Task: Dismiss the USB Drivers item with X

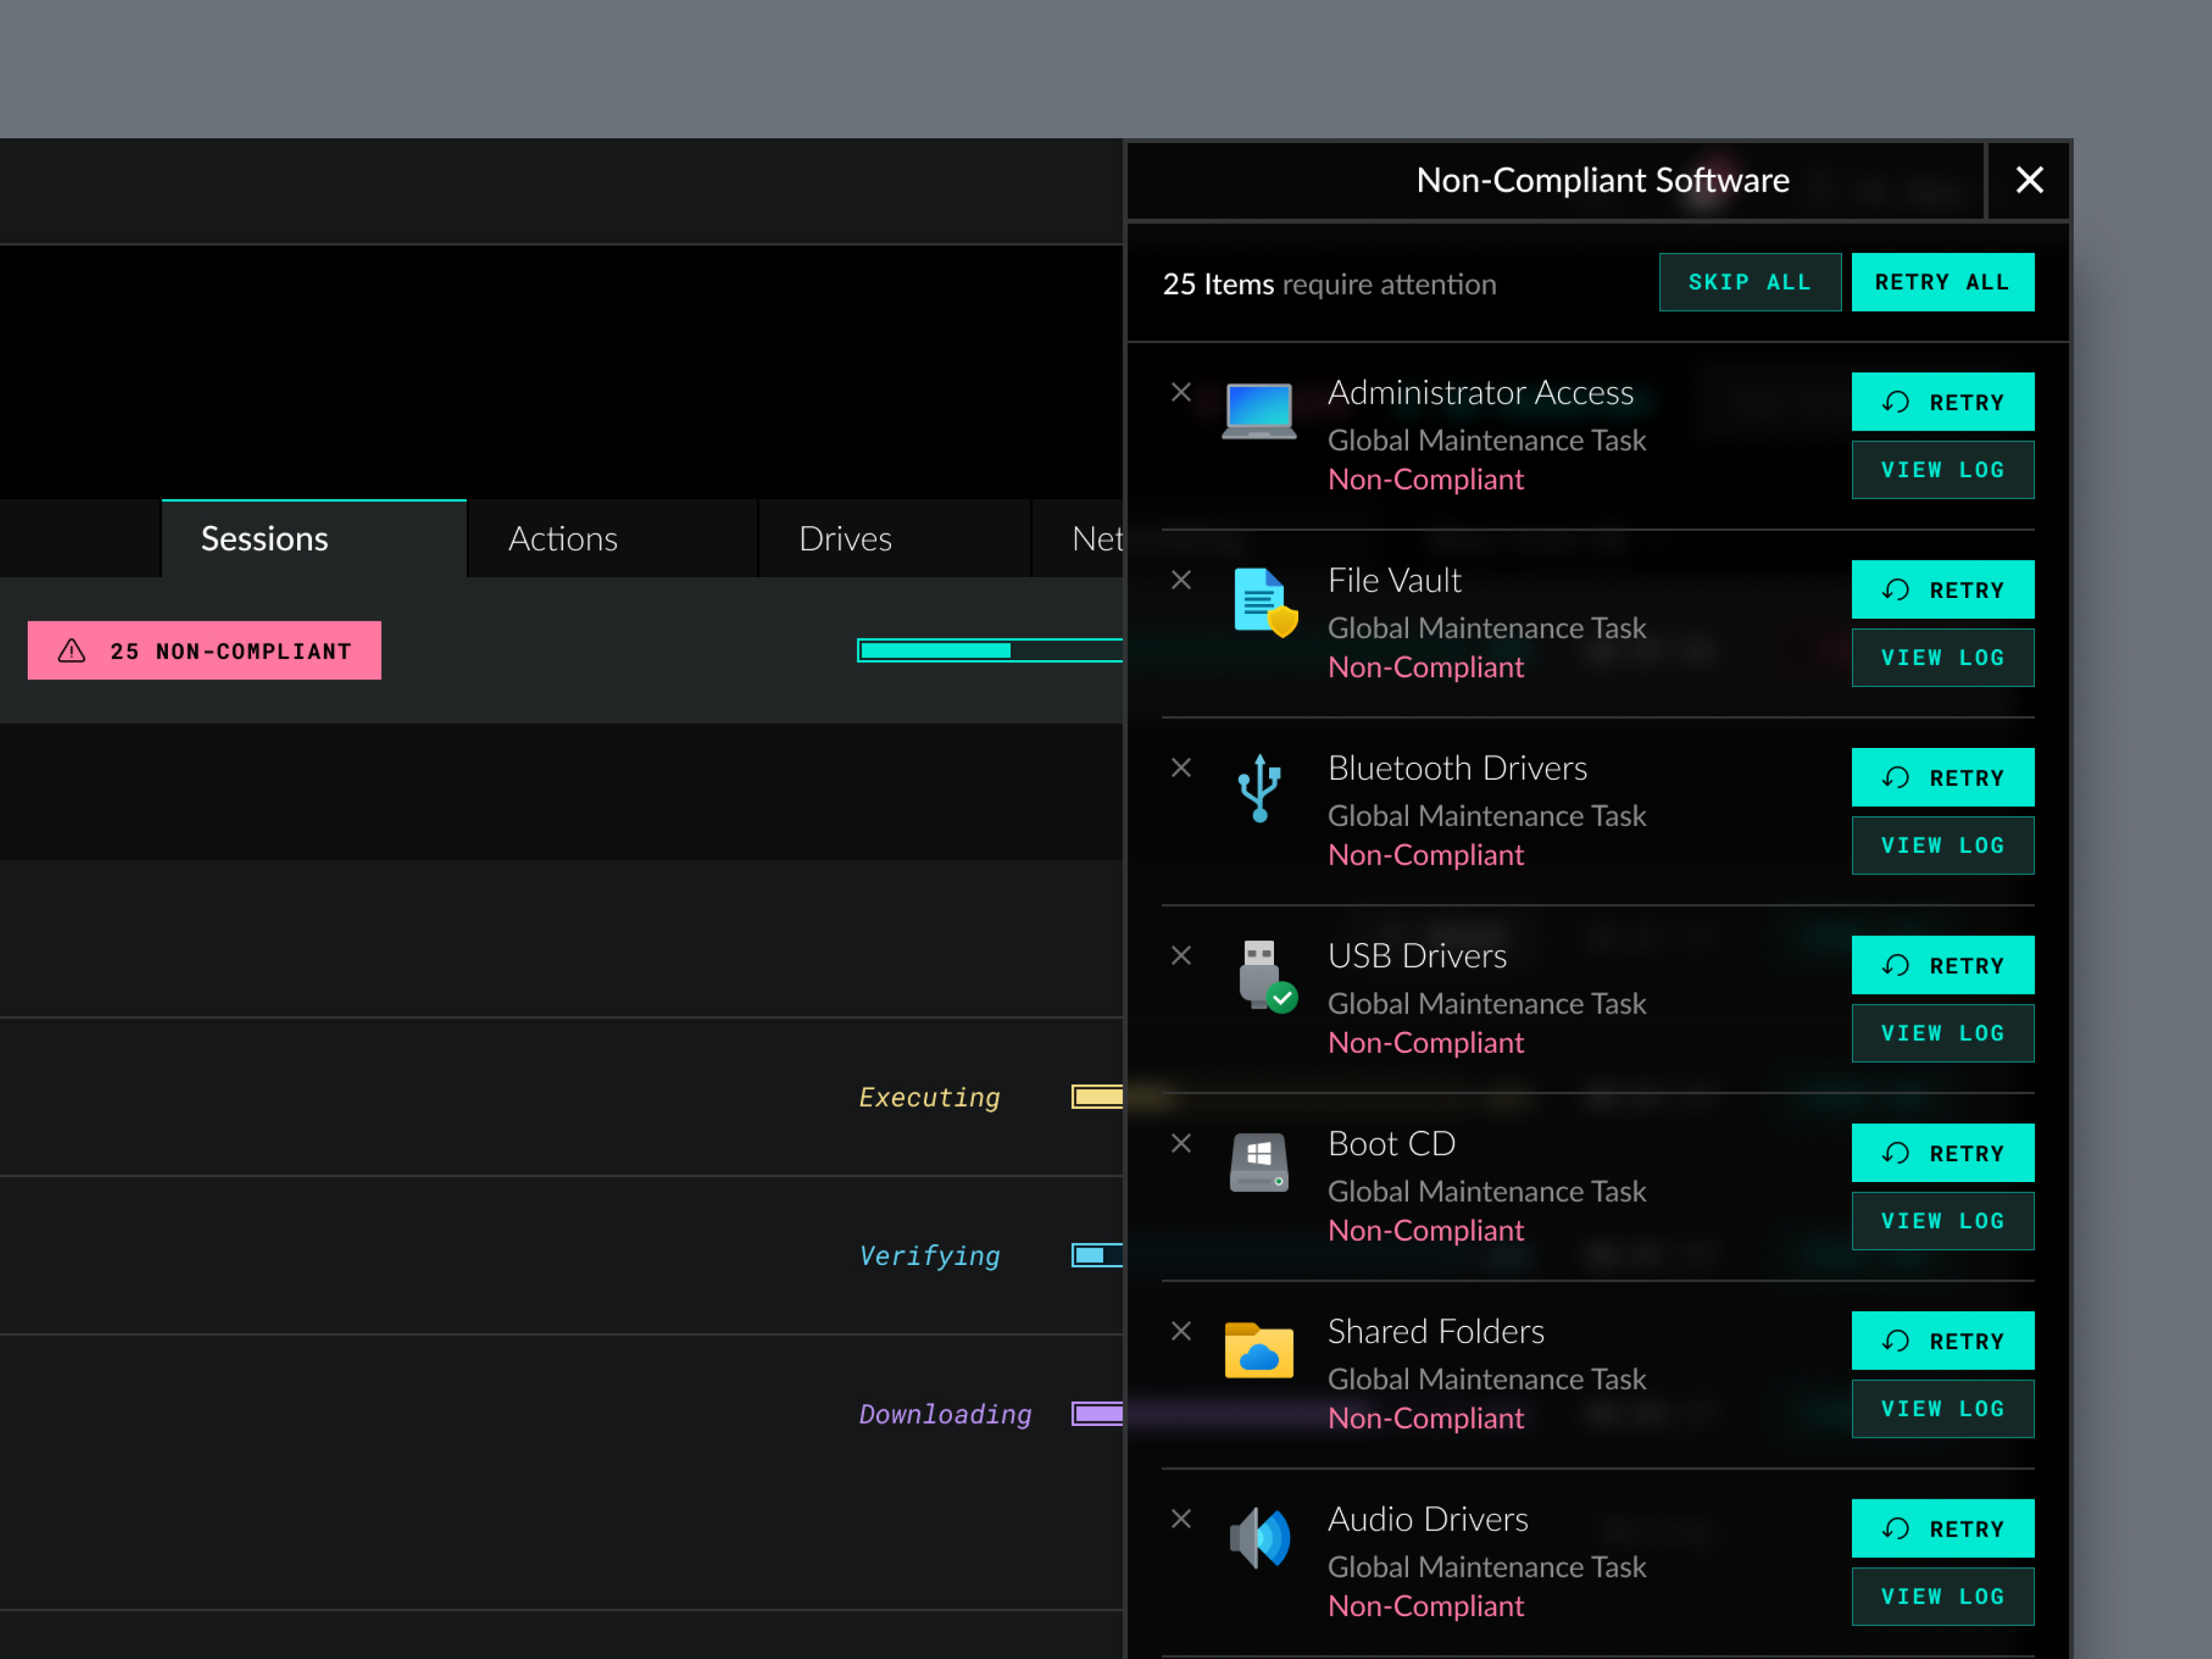Action: coord(1181,955)
